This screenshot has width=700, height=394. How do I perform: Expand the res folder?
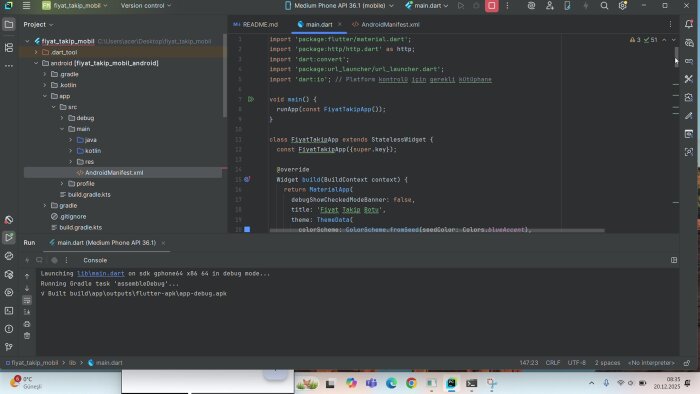coord(71,162)
